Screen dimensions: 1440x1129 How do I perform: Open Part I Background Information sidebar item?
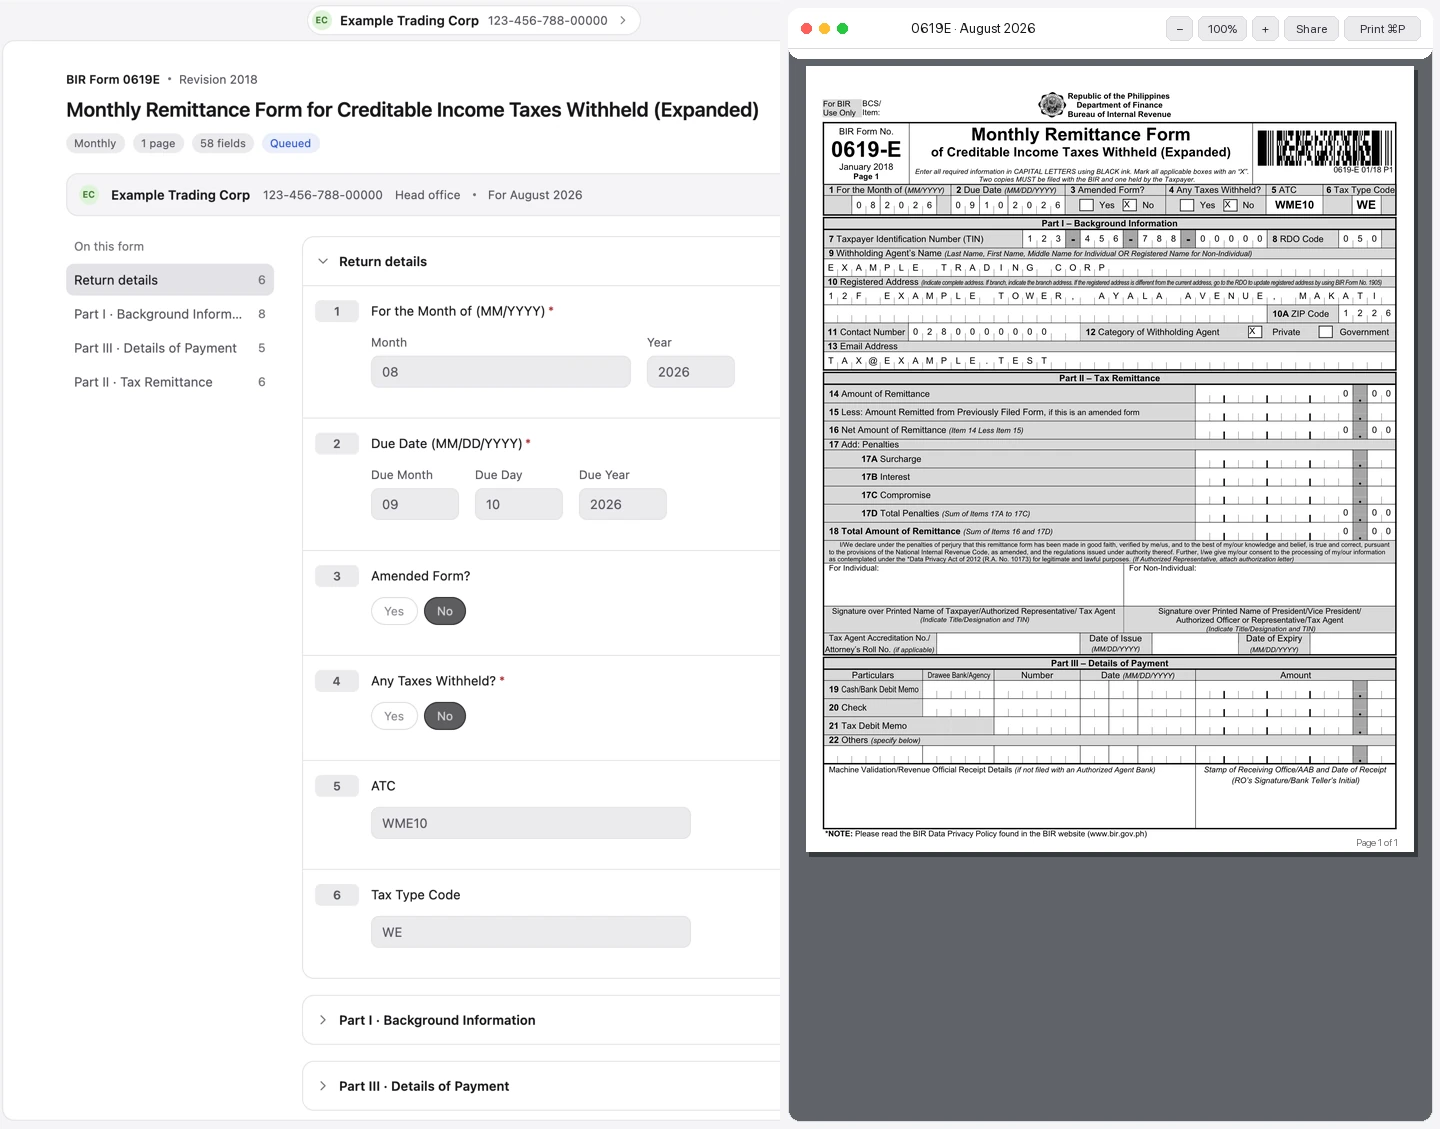[170, 314]
